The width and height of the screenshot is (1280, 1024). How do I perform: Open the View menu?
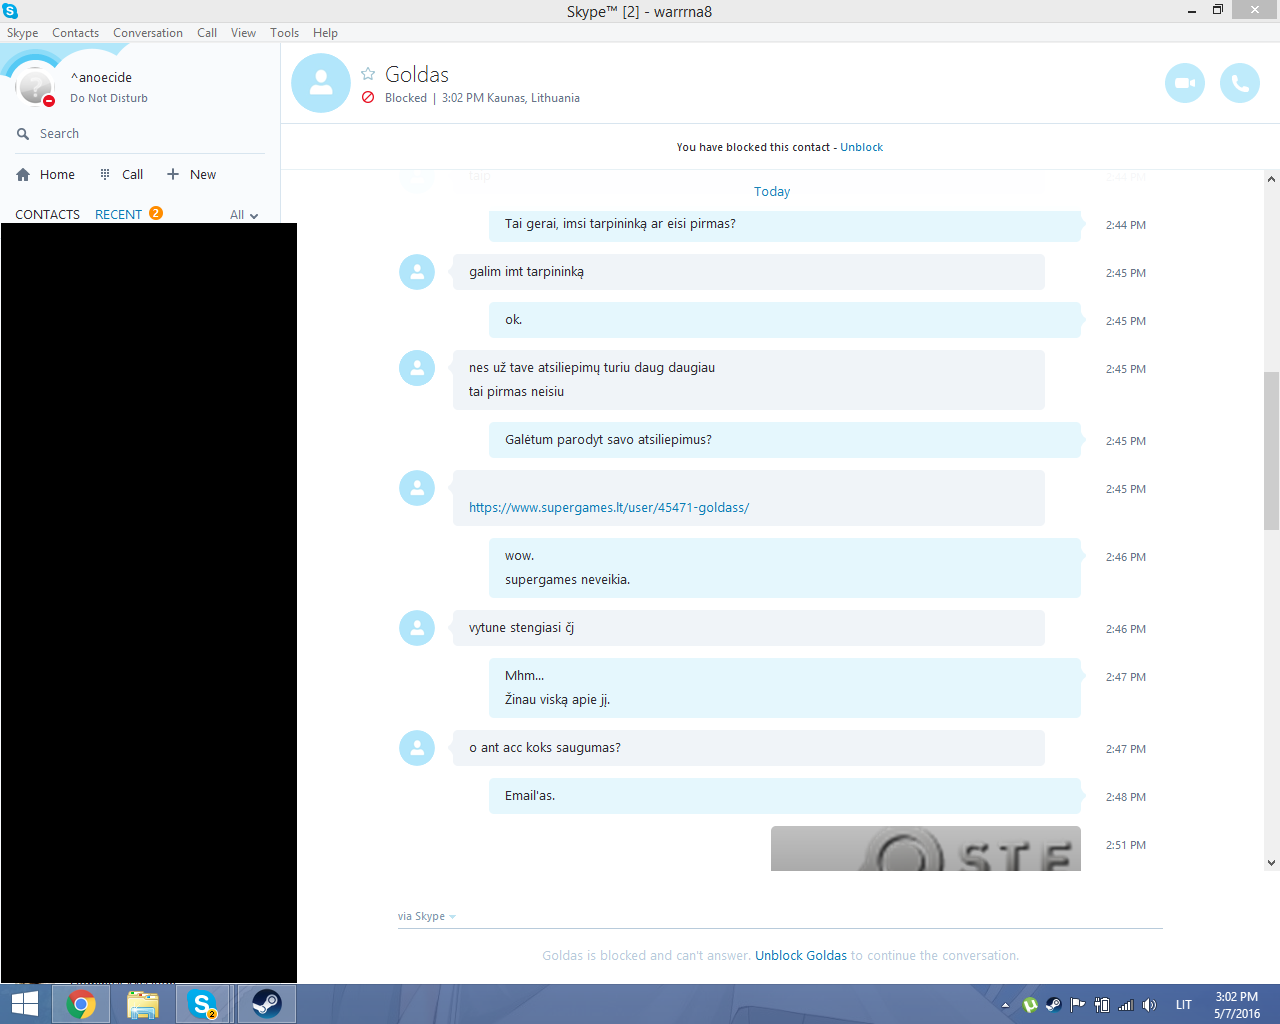(x=244, y=33)
